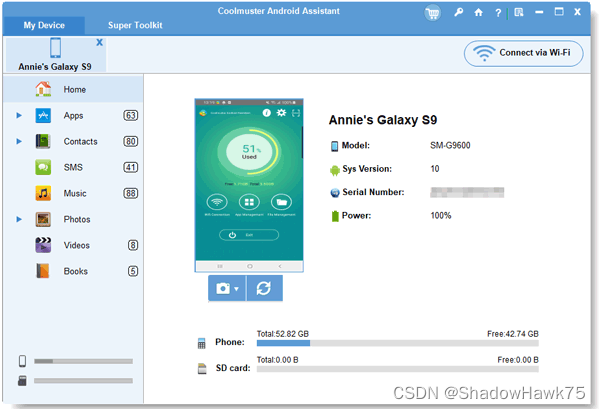Click the Phone storage usage bar
The image size is (600, 409).
tap(398, 343)
